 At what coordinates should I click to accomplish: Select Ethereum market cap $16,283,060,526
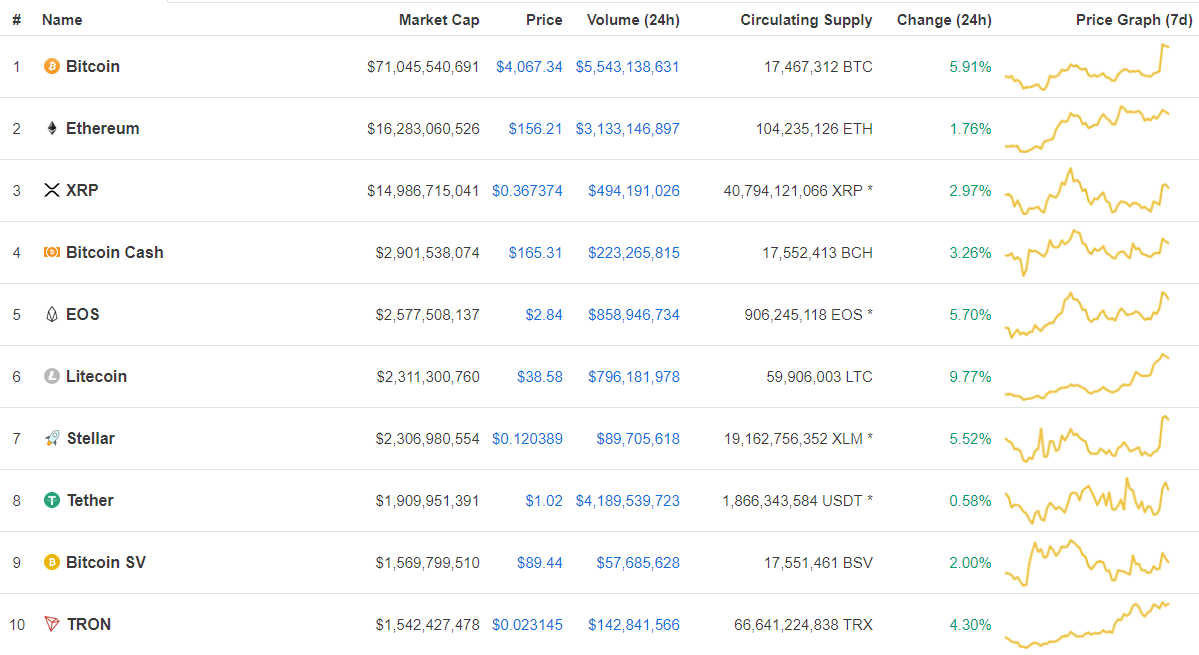click(423, 129)
